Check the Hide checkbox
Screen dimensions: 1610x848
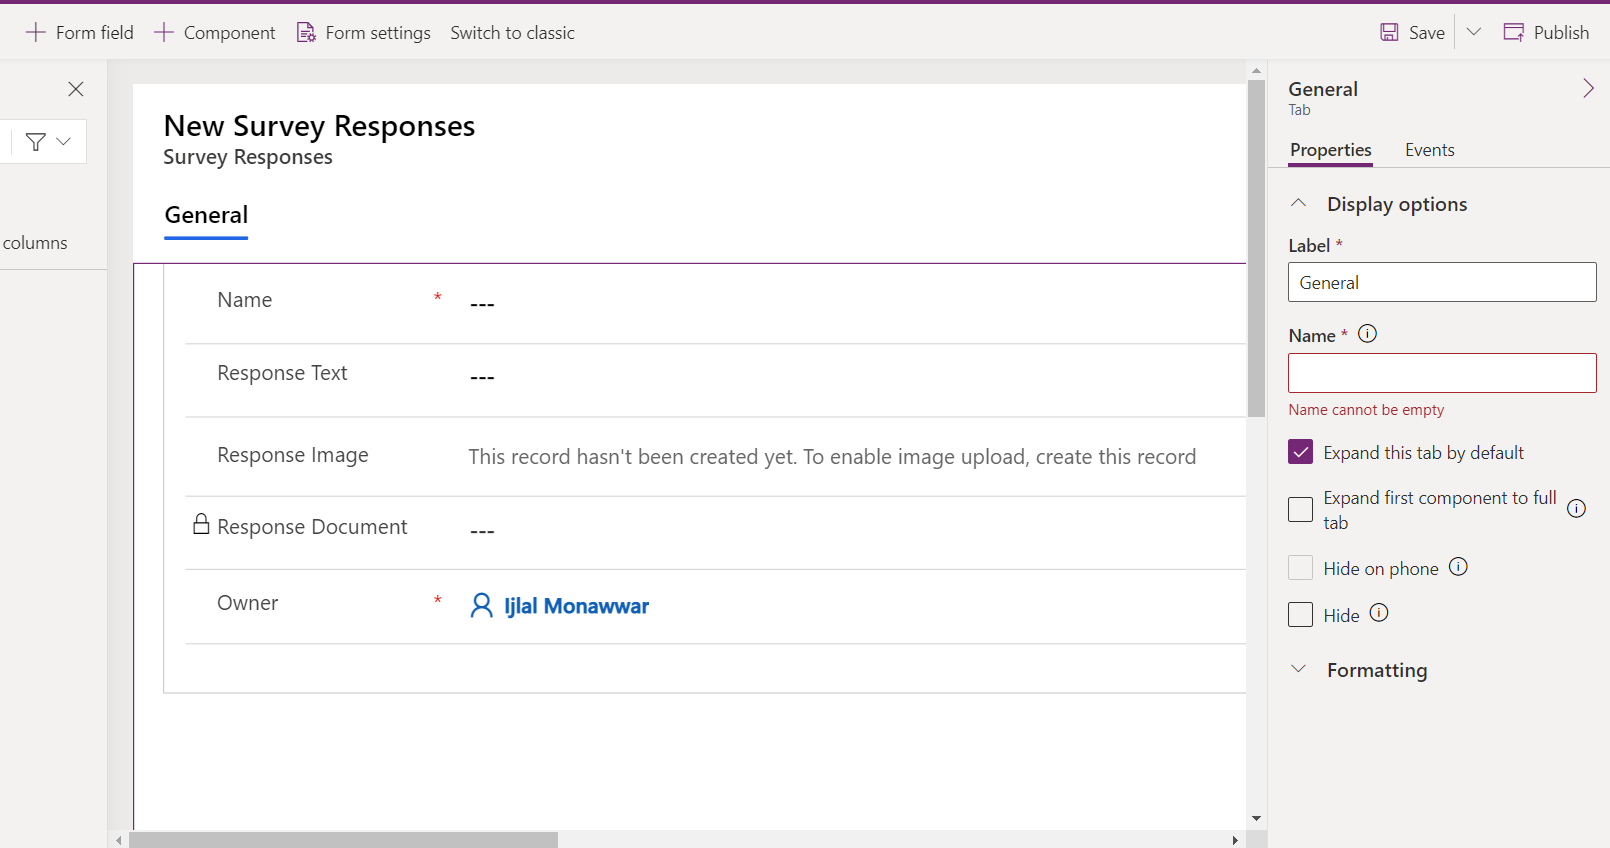[x=1300, y=614]
